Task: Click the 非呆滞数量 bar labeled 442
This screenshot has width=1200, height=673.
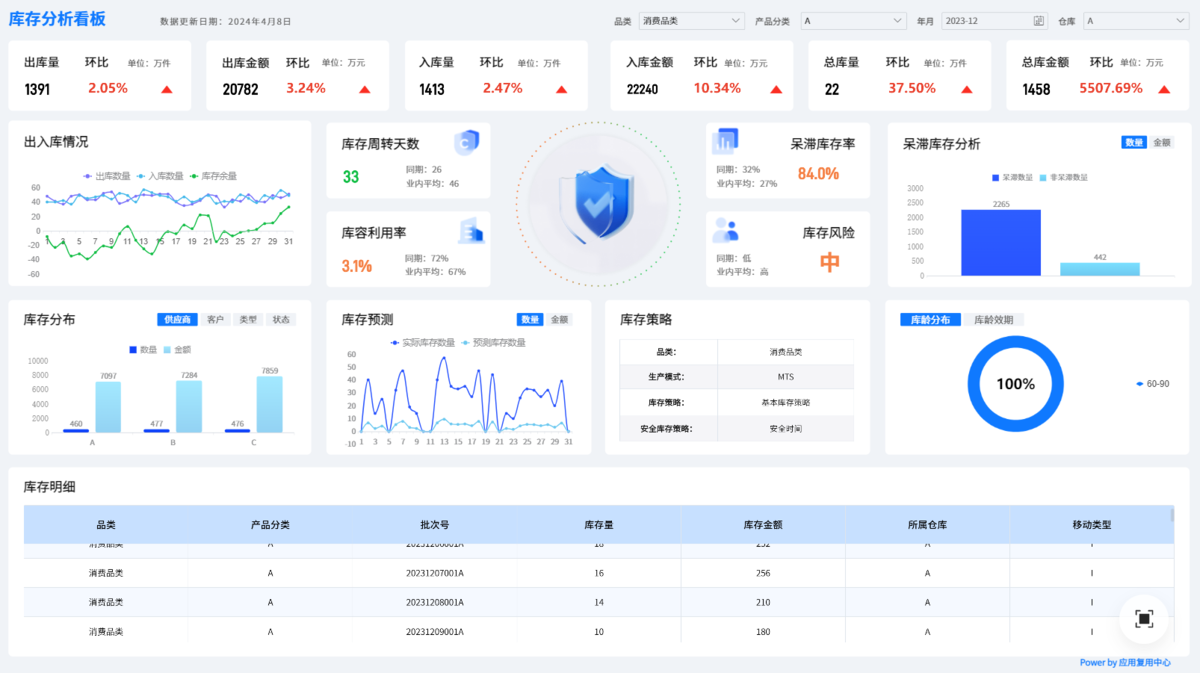Action: [x=1100, y=269]
